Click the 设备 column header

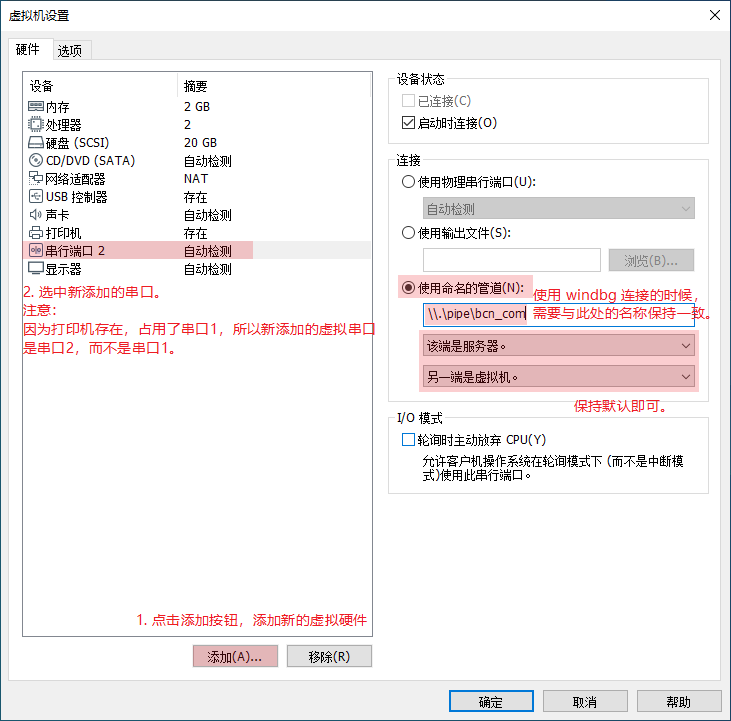click(x=100, y=86)
